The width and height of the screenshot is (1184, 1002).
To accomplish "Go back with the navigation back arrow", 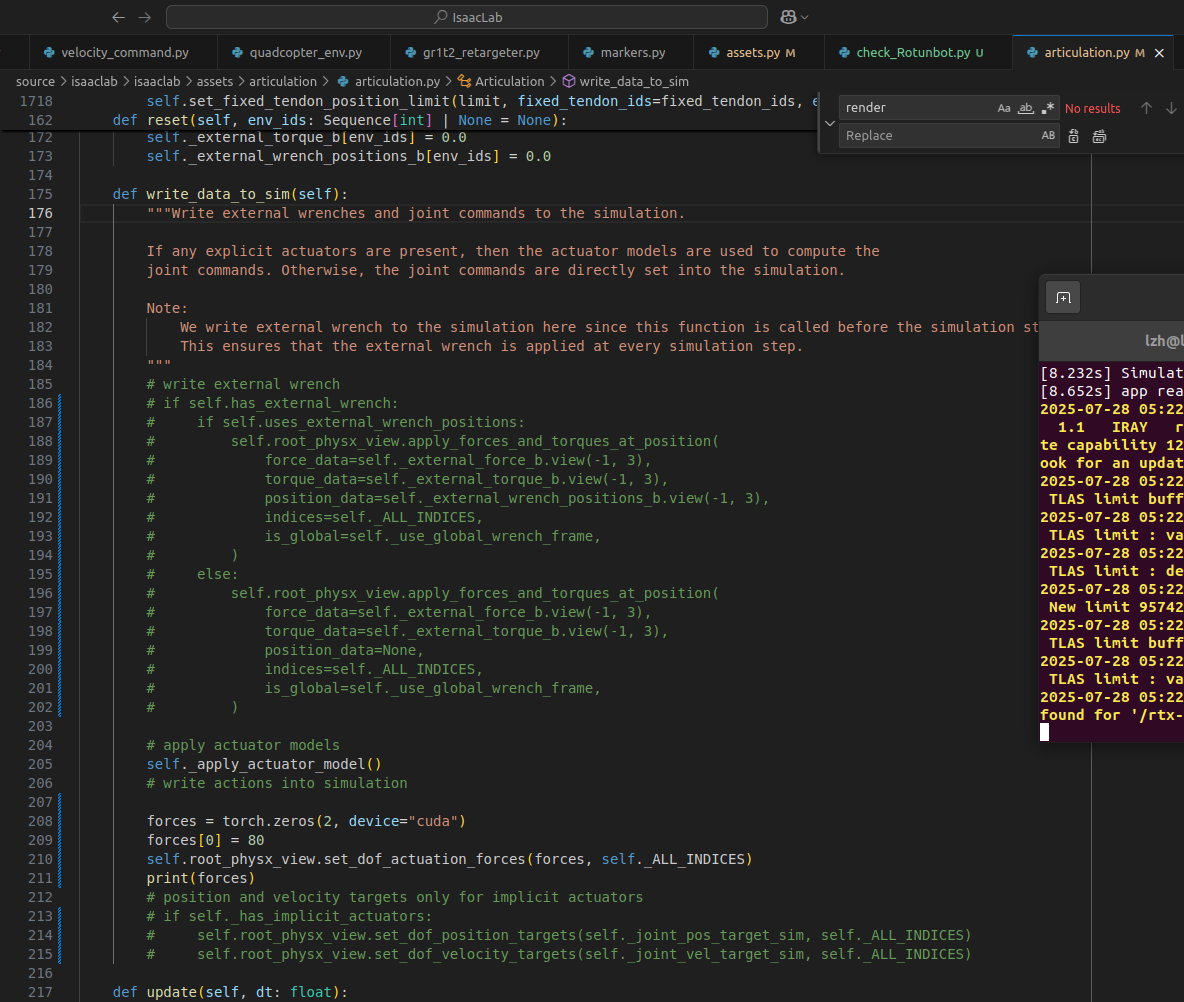I will [x=118, y=17].
